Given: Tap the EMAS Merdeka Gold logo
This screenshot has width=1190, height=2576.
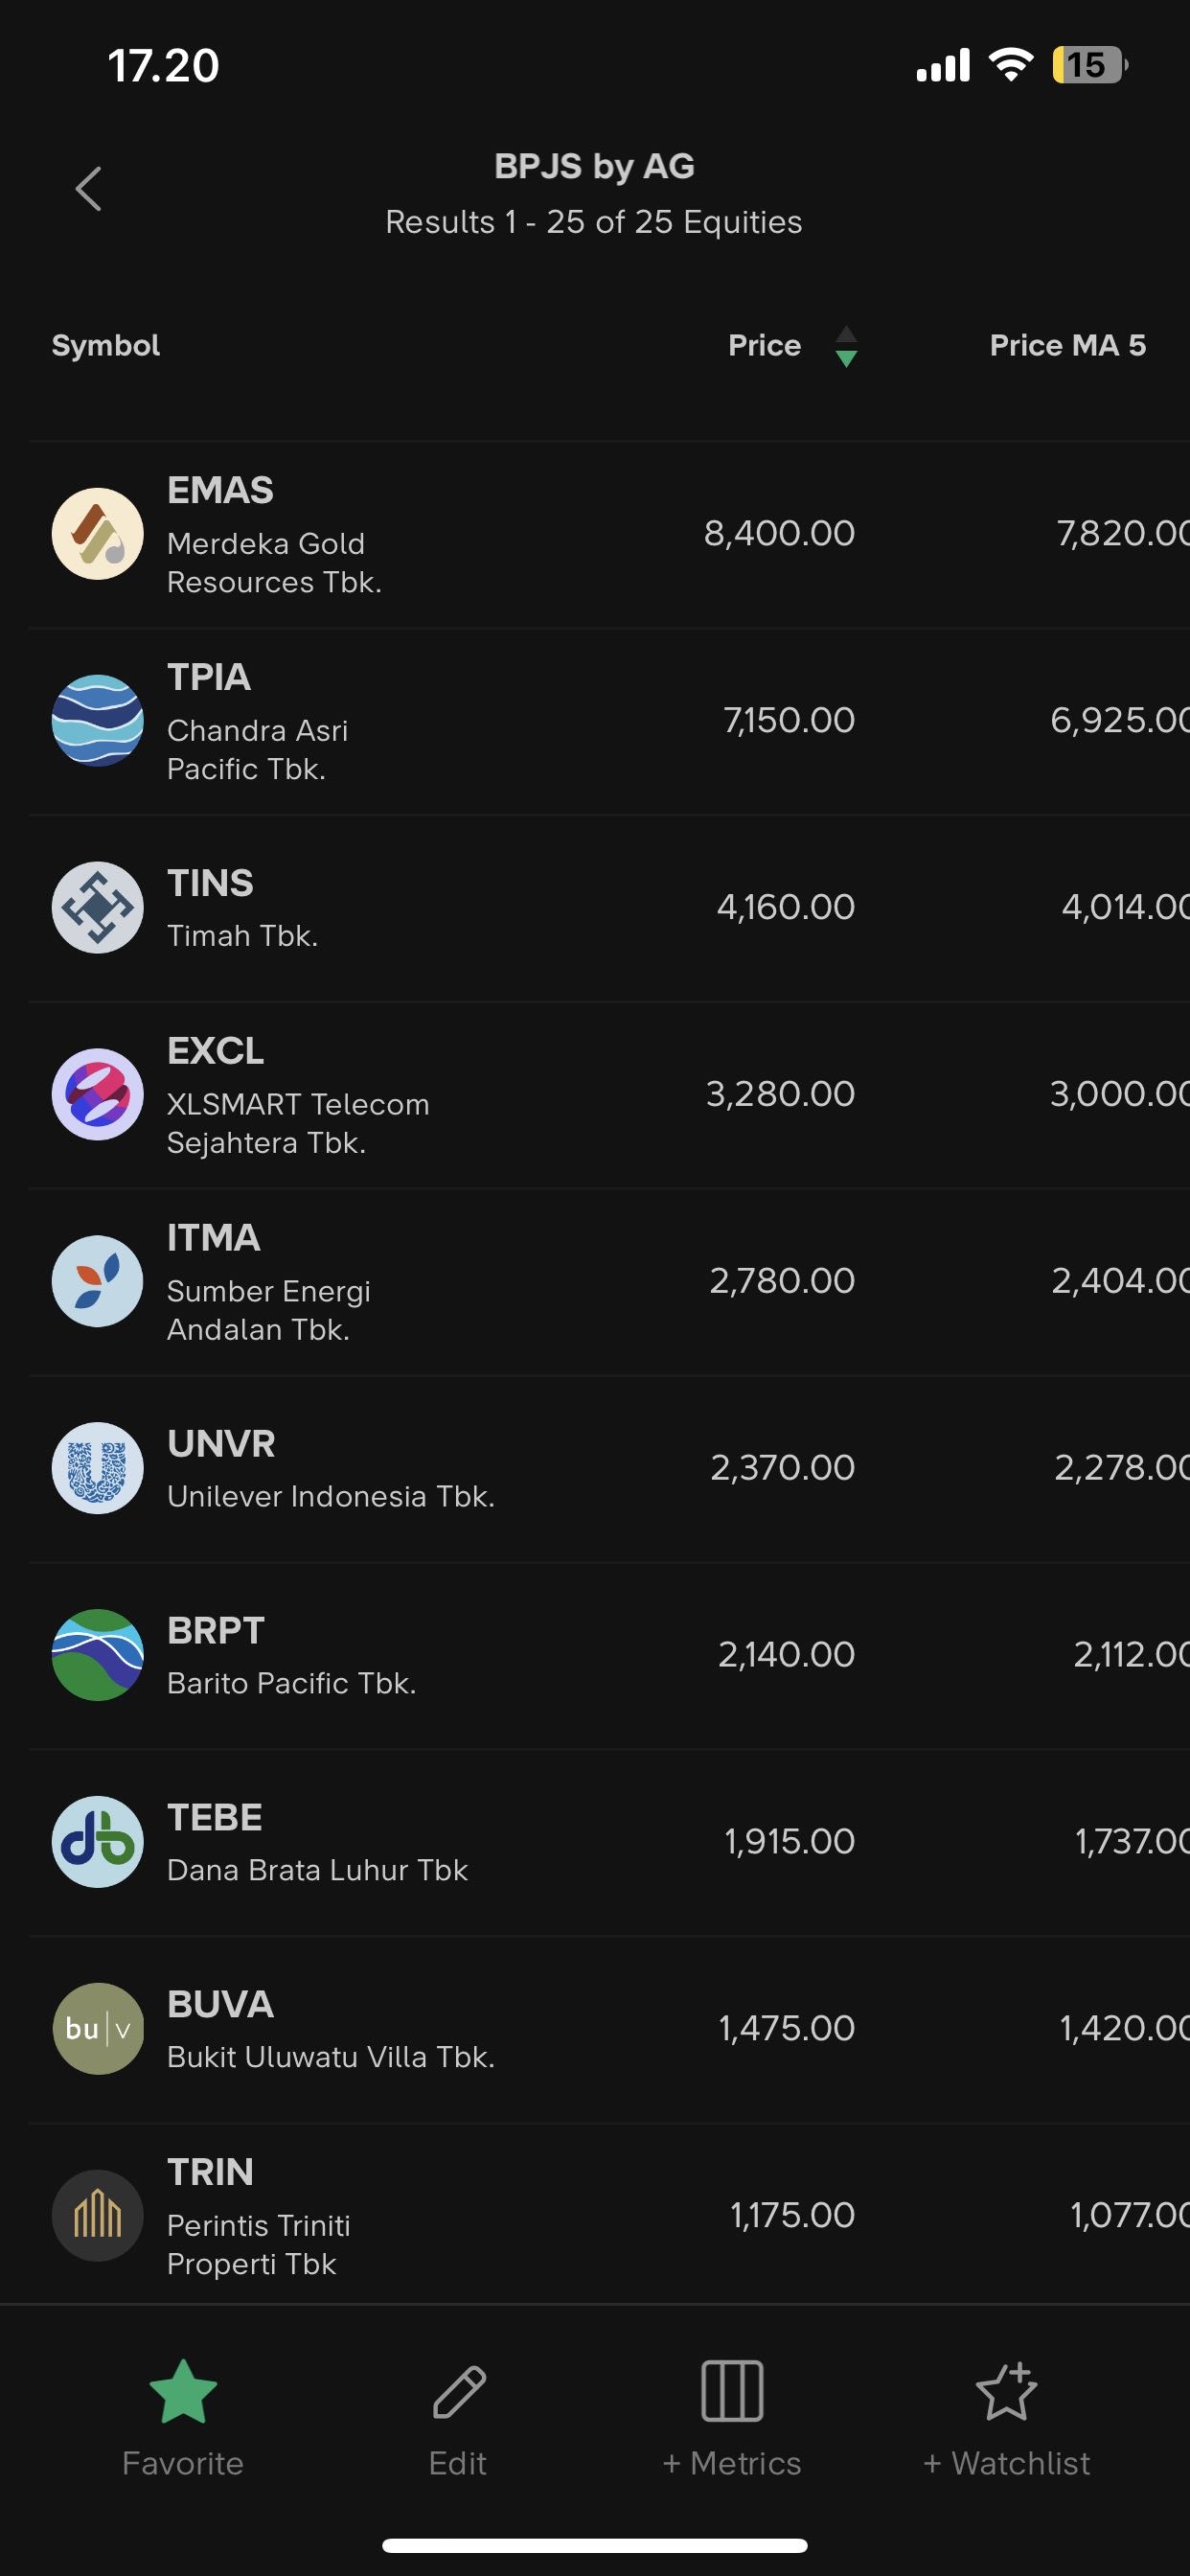Looking at the screenshot, I should click(x=97, y=534).
